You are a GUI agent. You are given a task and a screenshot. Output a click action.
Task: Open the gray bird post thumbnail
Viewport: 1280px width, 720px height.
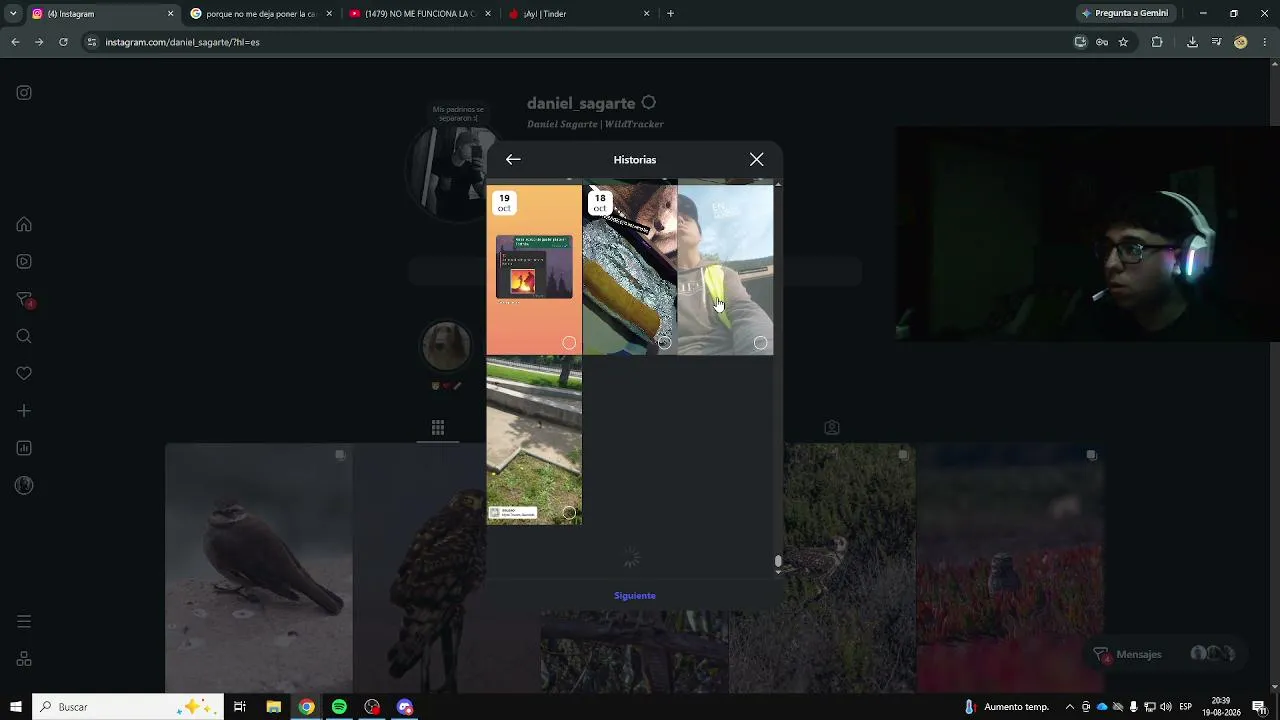(x=259, y=568)
